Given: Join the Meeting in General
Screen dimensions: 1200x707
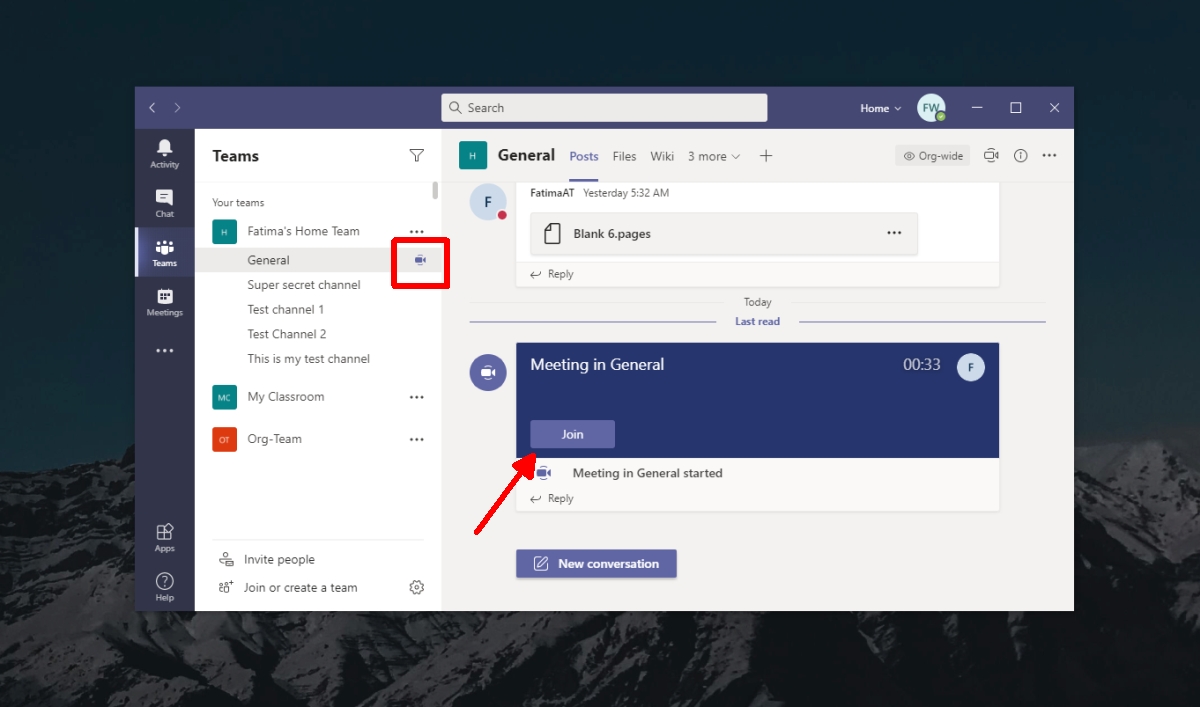Looking at the screenshot, I should point(571,434).
